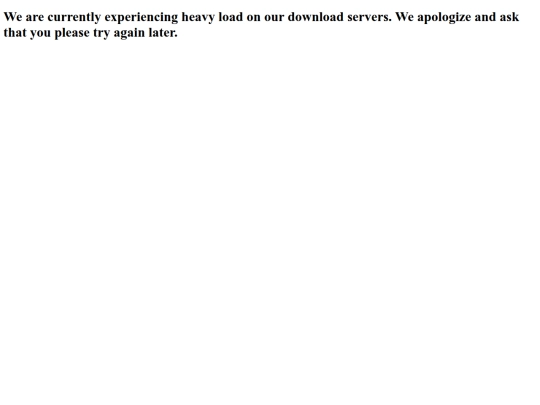540x405 pixels.
Task: Click the word "heavy" in the message
Action: click(198, 18)
